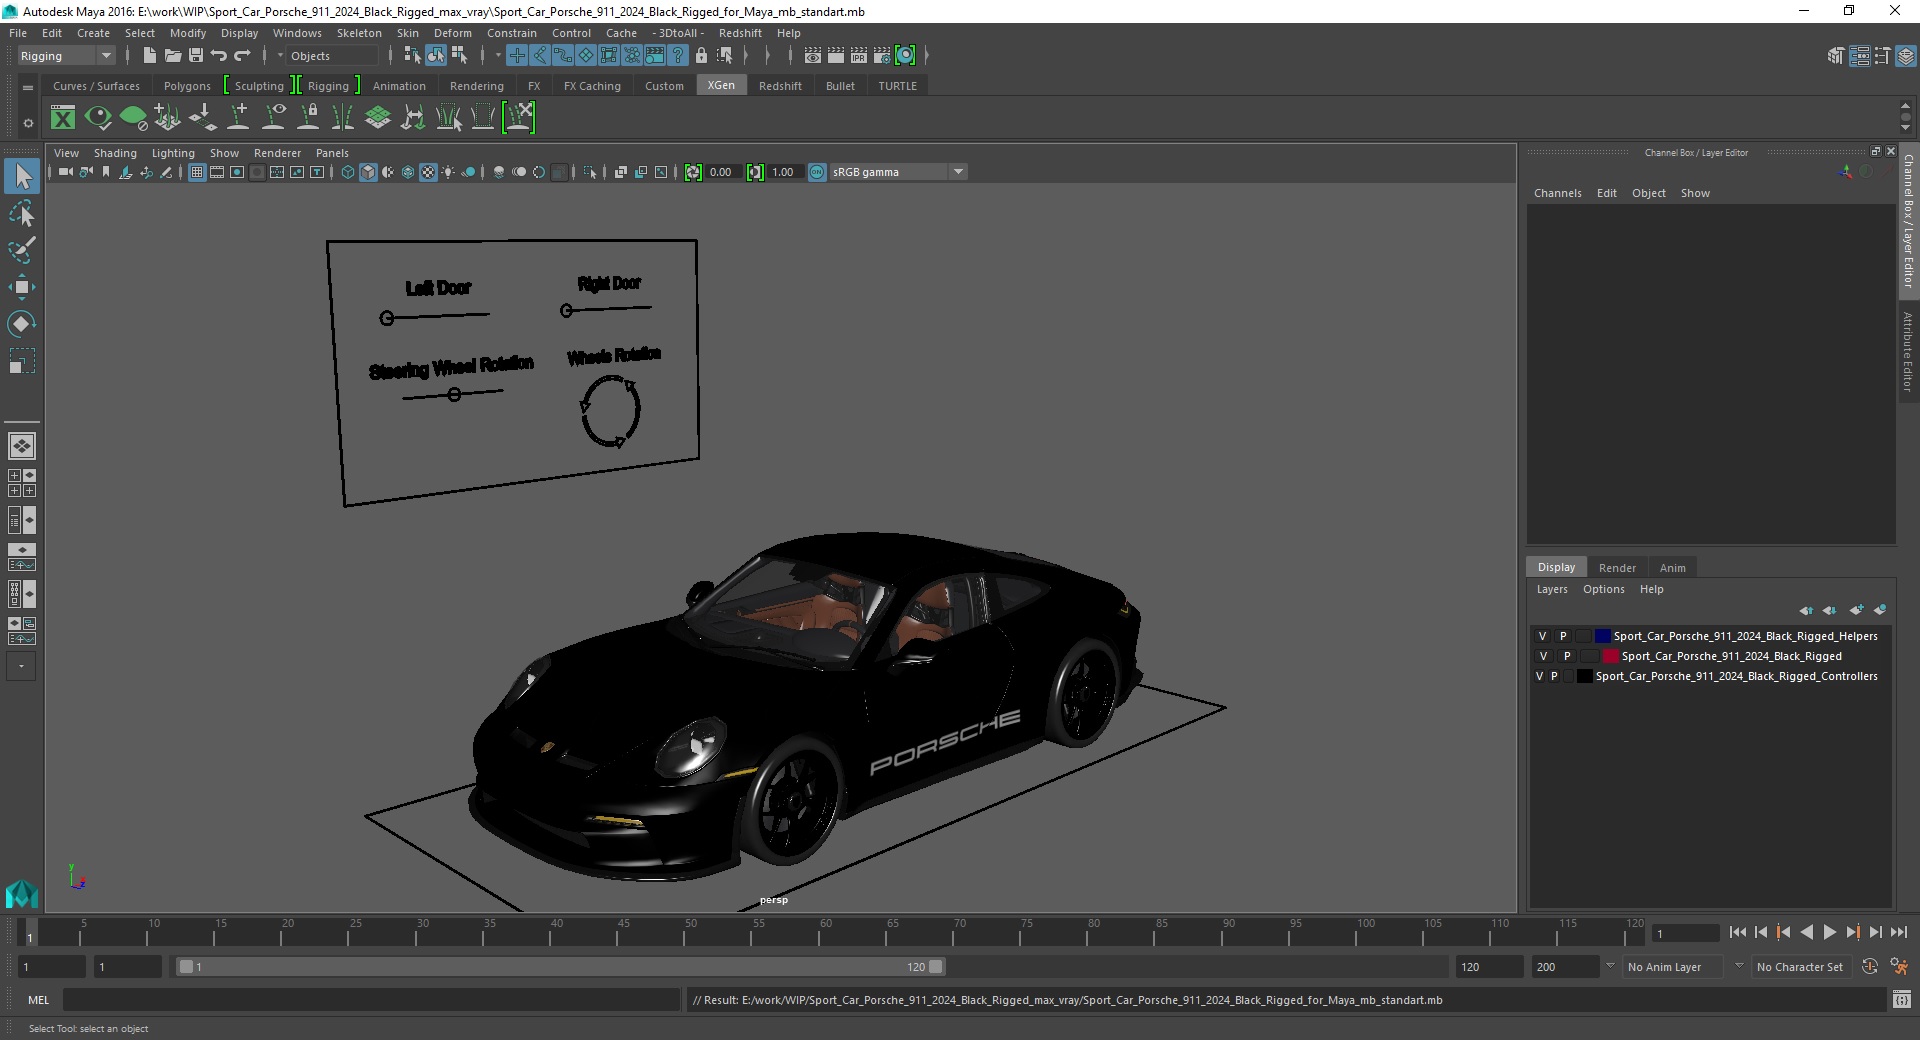Click the green stacked layers XGen shelf icon

pos(378,118)
